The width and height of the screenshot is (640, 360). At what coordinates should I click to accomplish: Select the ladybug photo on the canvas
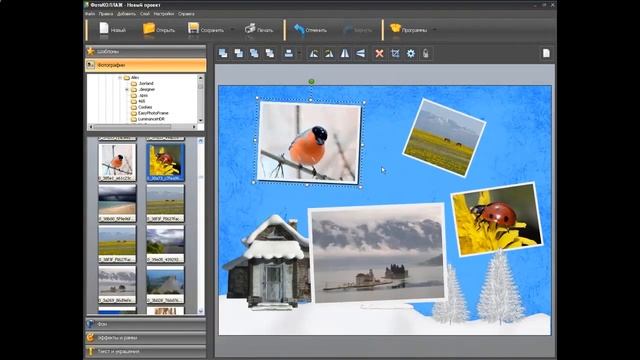[497, 220]
